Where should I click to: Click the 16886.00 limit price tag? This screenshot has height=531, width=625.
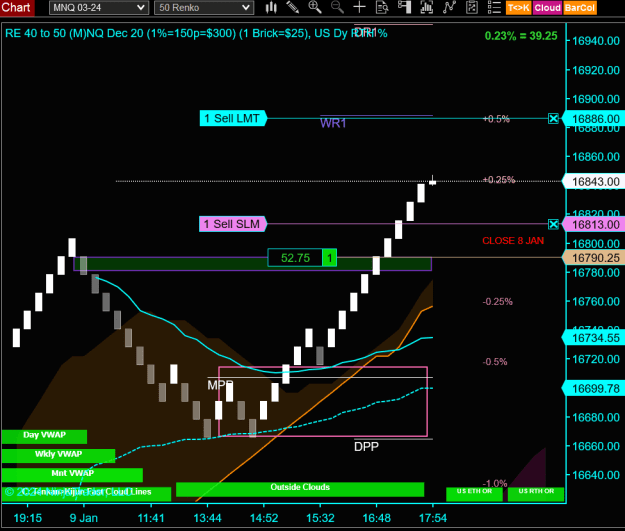tap(595, 119)
